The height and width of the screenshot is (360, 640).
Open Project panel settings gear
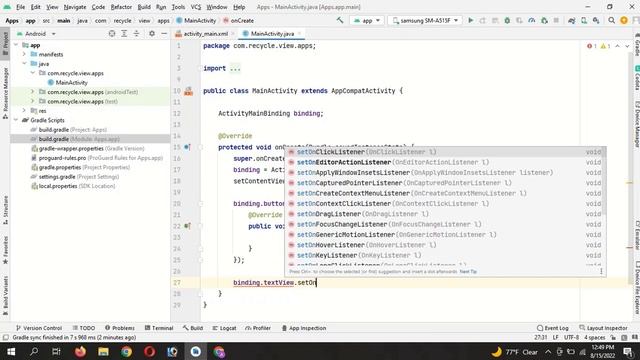152,33
